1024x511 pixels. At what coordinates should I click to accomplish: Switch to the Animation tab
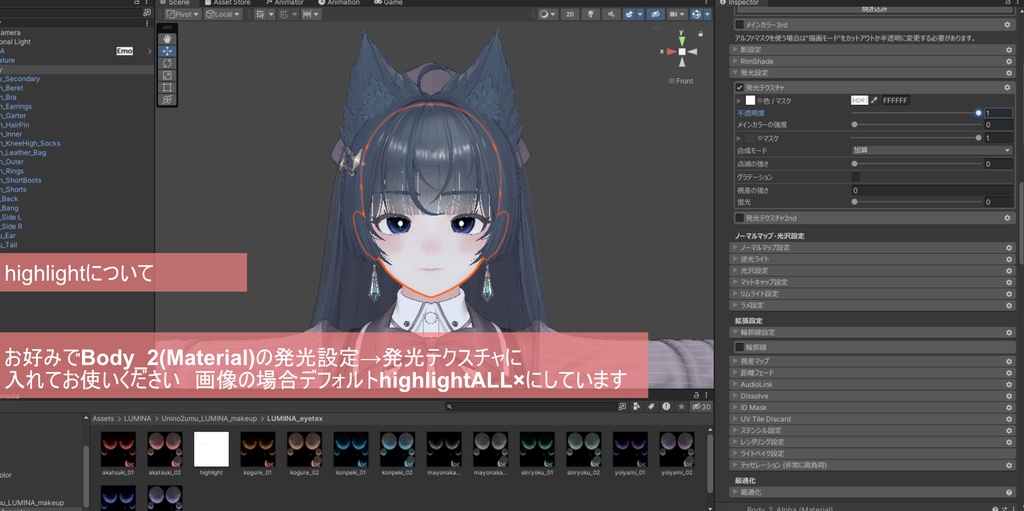(x=342, y=3)
